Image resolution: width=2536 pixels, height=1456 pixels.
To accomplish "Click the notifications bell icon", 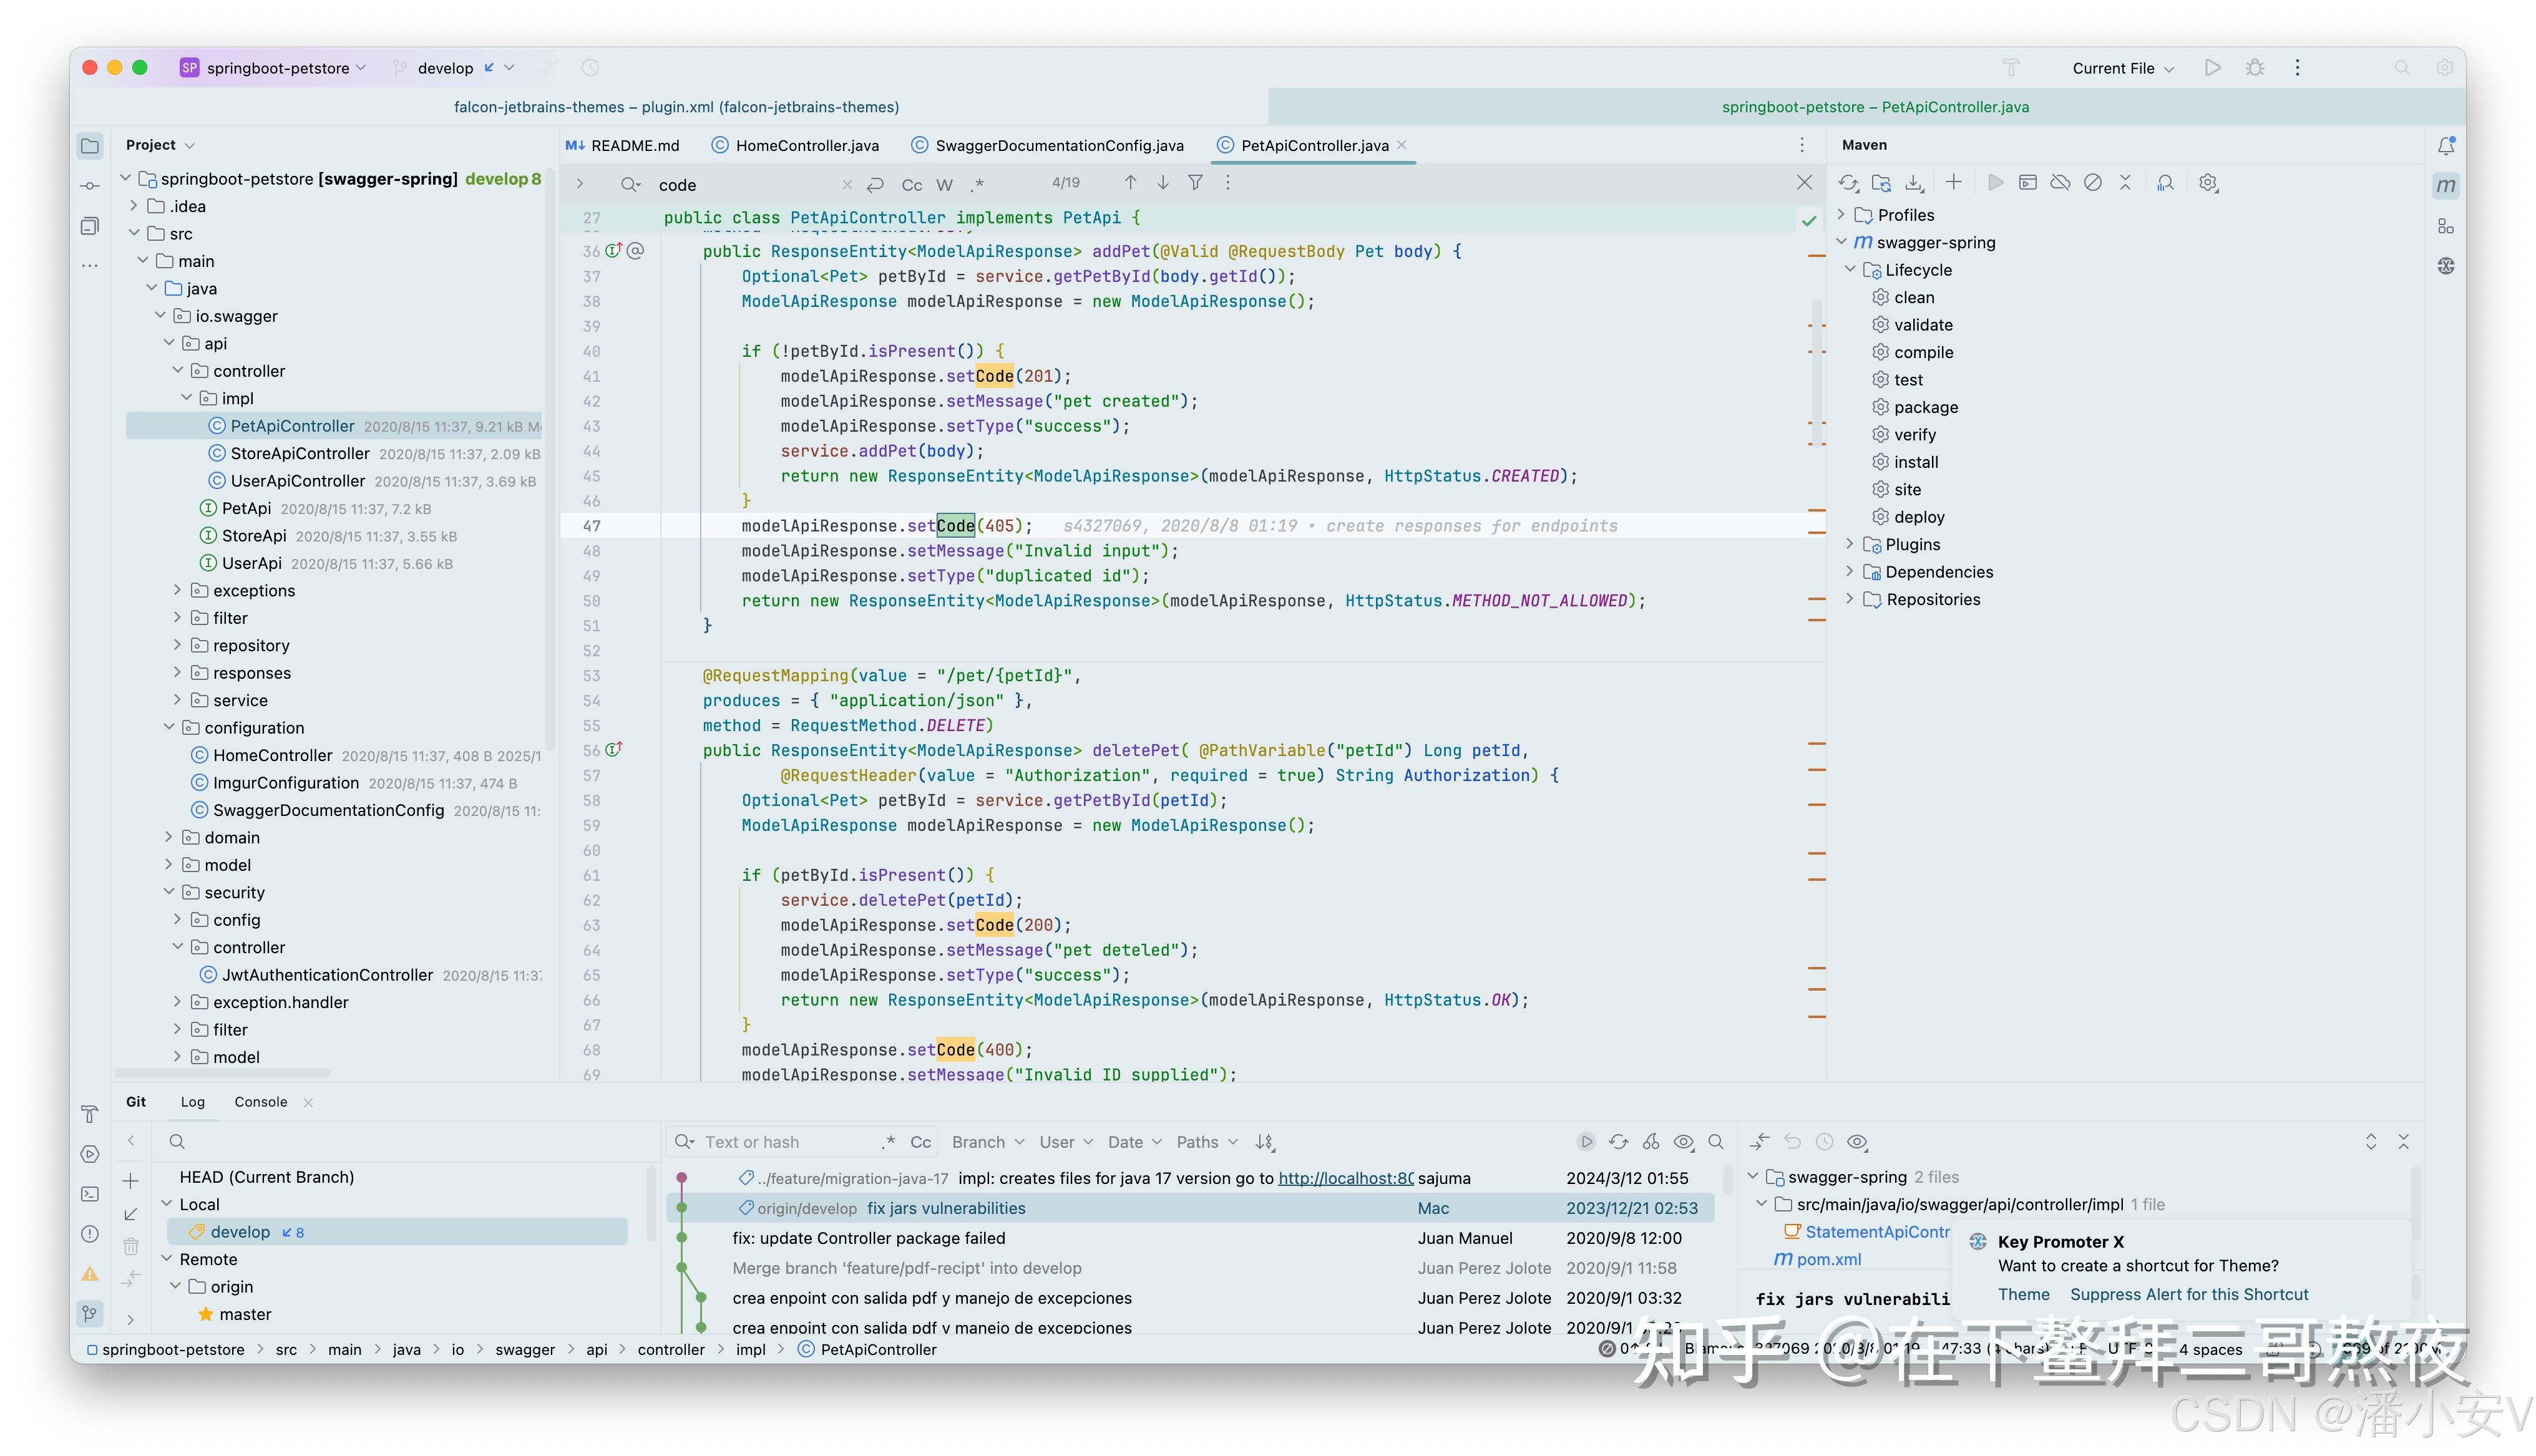I will click(2446, 146).
